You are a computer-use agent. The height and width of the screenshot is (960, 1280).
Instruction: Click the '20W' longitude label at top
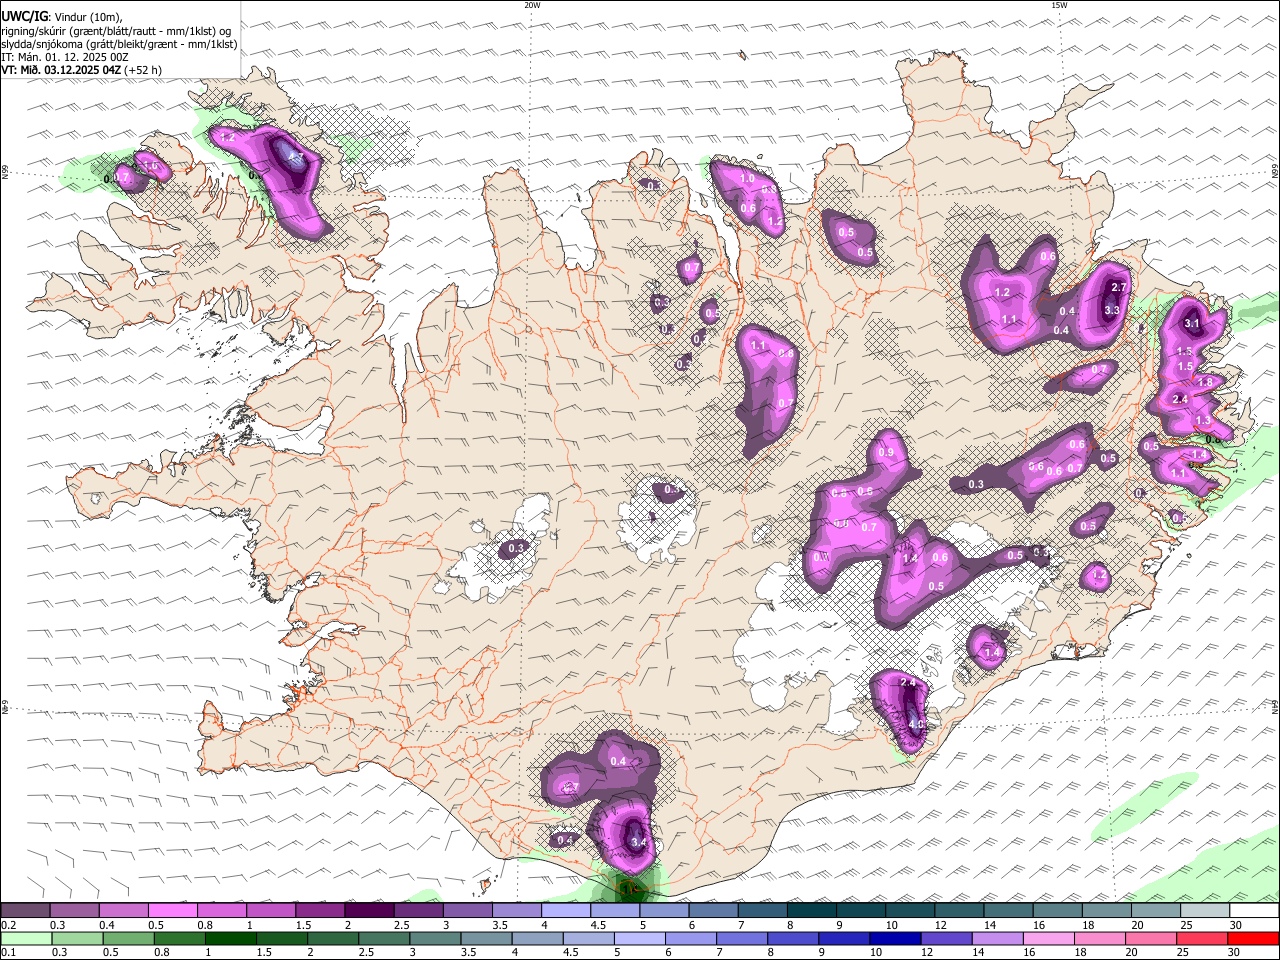click(532, 5)
